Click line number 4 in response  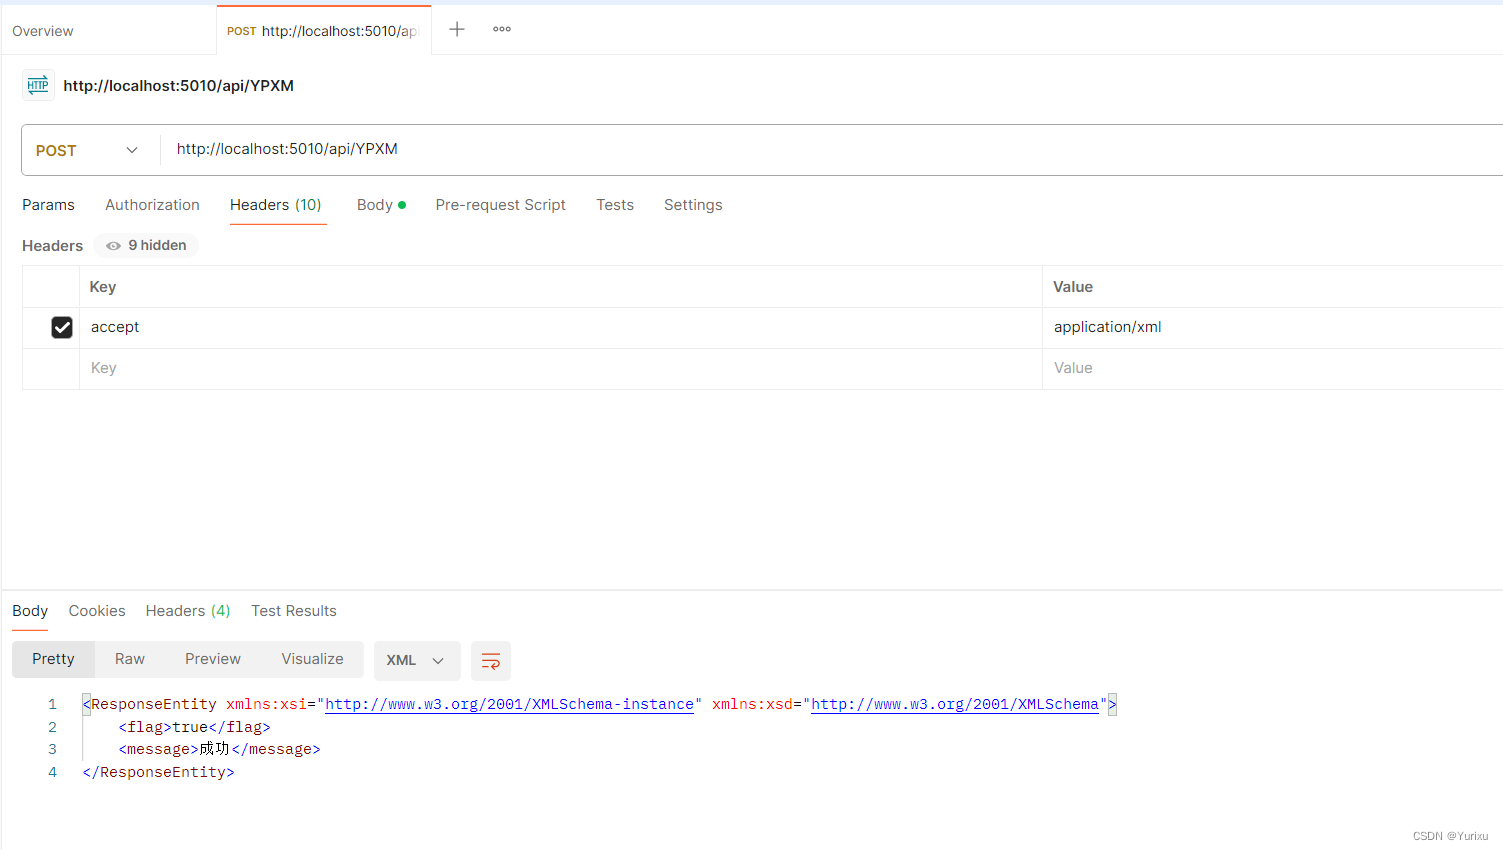tap(53, 772)
